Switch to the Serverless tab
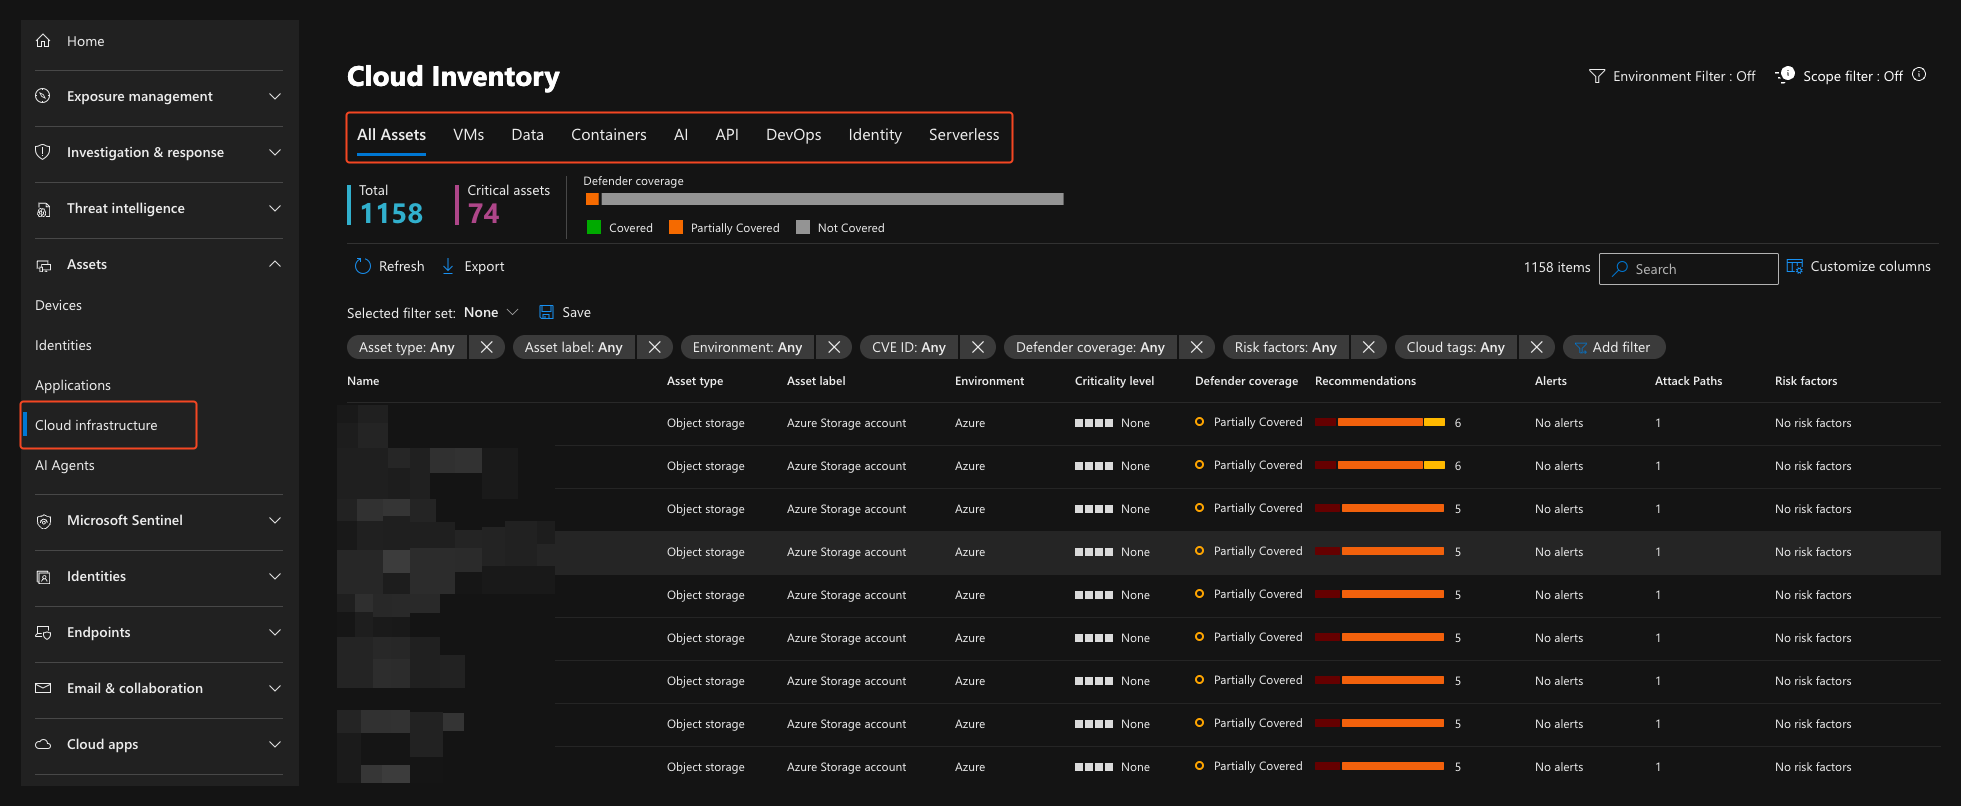This screenshot has height=806, width=1961. [x=963, y=135]
